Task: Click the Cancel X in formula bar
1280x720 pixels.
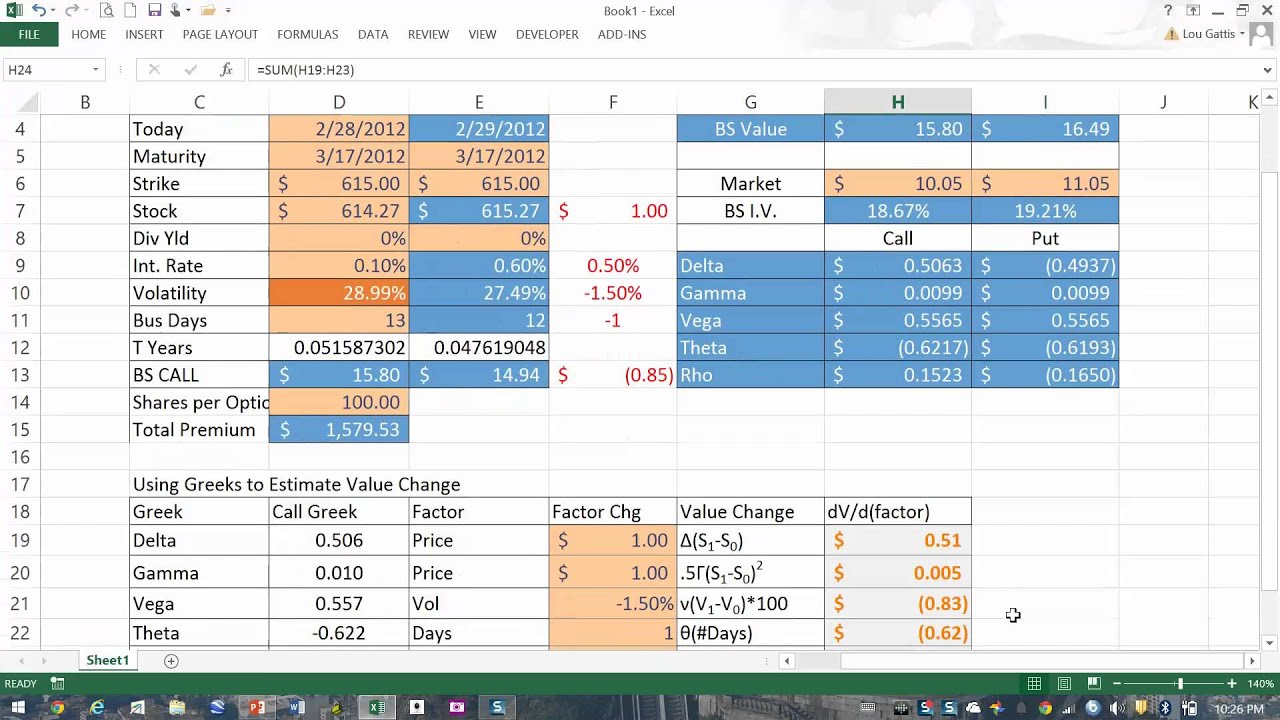Action: pyautogui.click(x=154, y=70)
